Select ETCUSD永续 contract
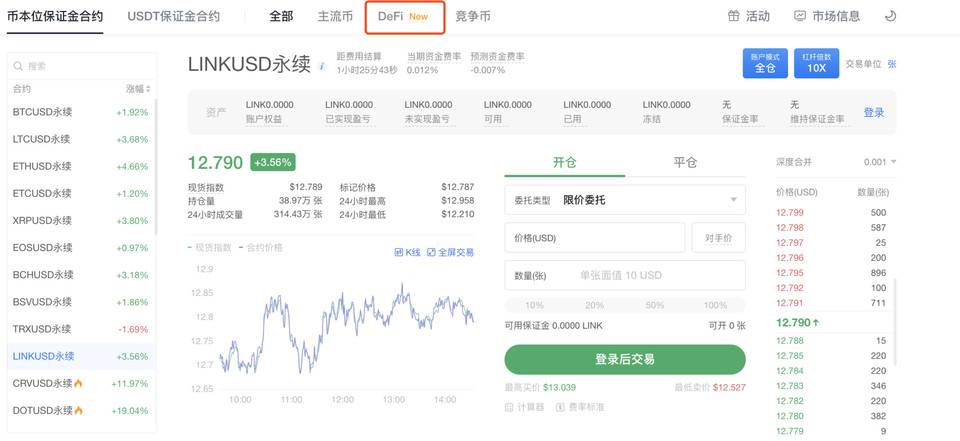The width and height of the screenshot is (960, 441). 82,194
